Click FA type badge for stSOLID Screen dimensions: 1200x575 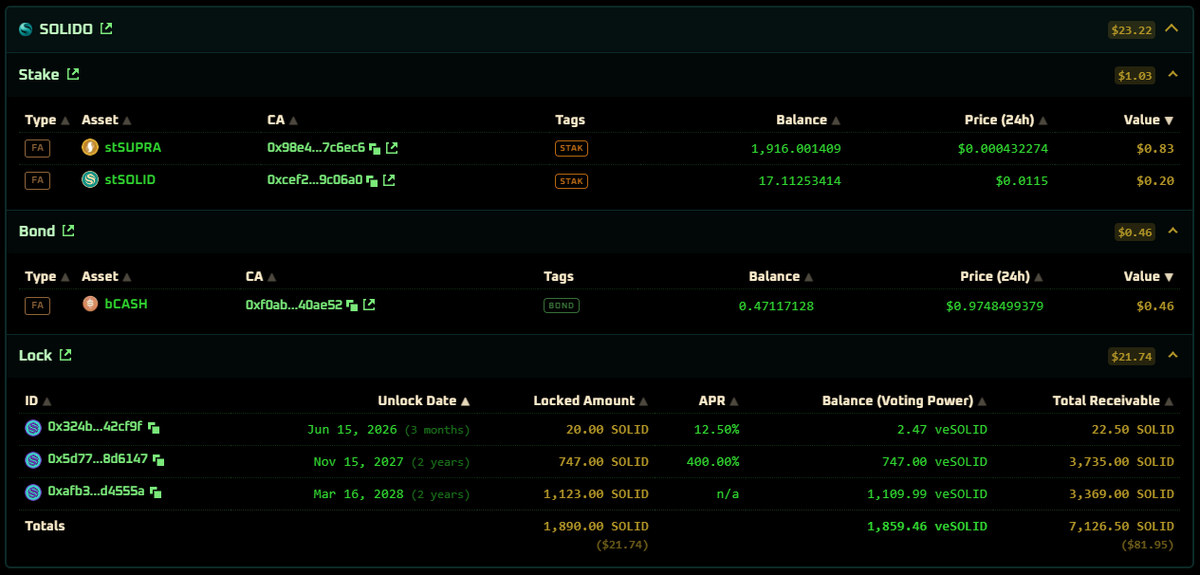37,181
